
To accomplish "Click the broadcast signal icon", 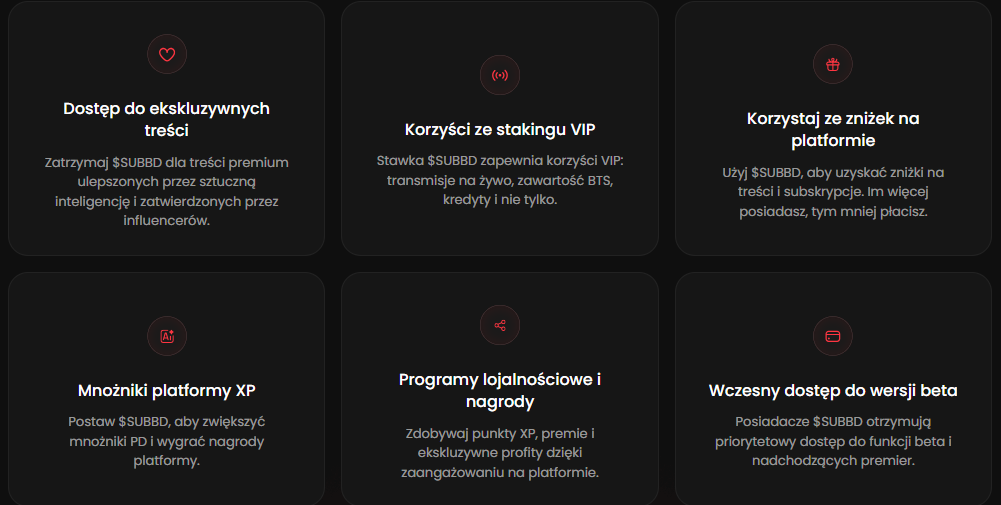I will (500, 75).
